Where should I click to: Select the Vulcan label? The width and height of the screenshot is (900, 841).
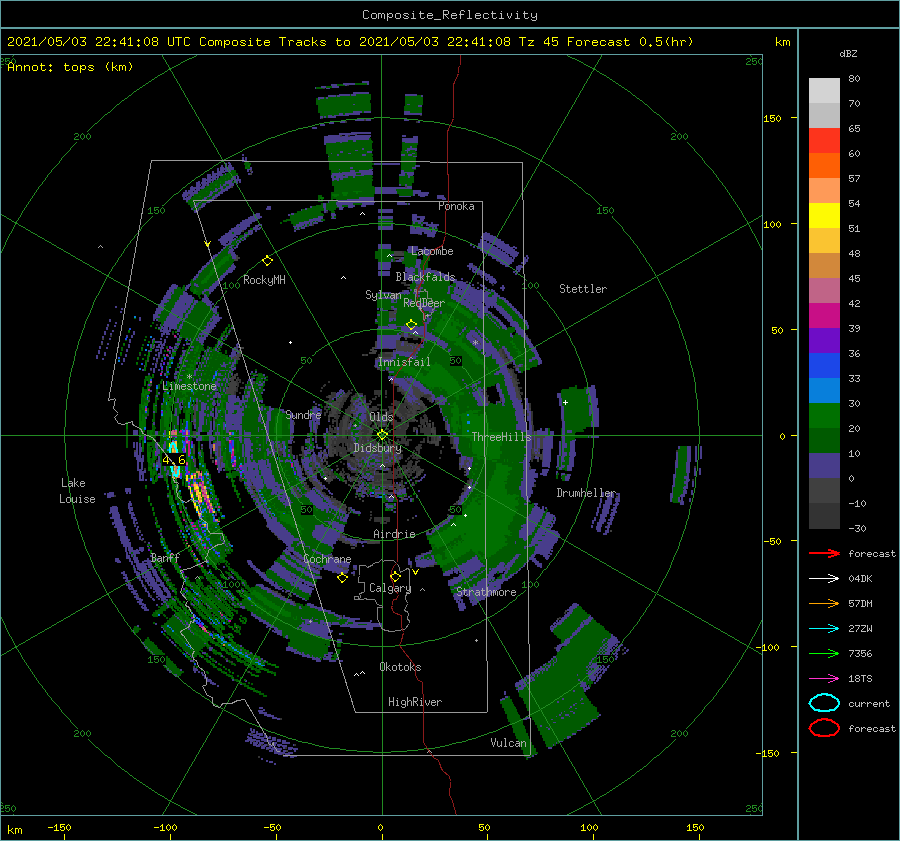(x=508, y=743)
